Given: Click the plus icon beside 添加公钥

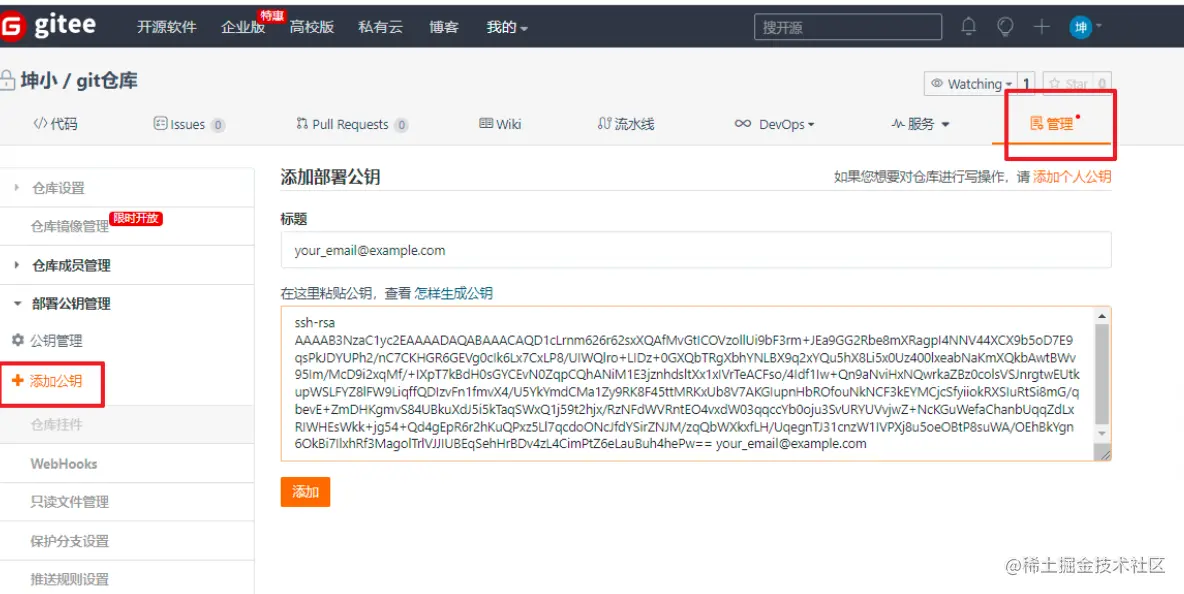Looking at the screenshot, I should point(18,380).
